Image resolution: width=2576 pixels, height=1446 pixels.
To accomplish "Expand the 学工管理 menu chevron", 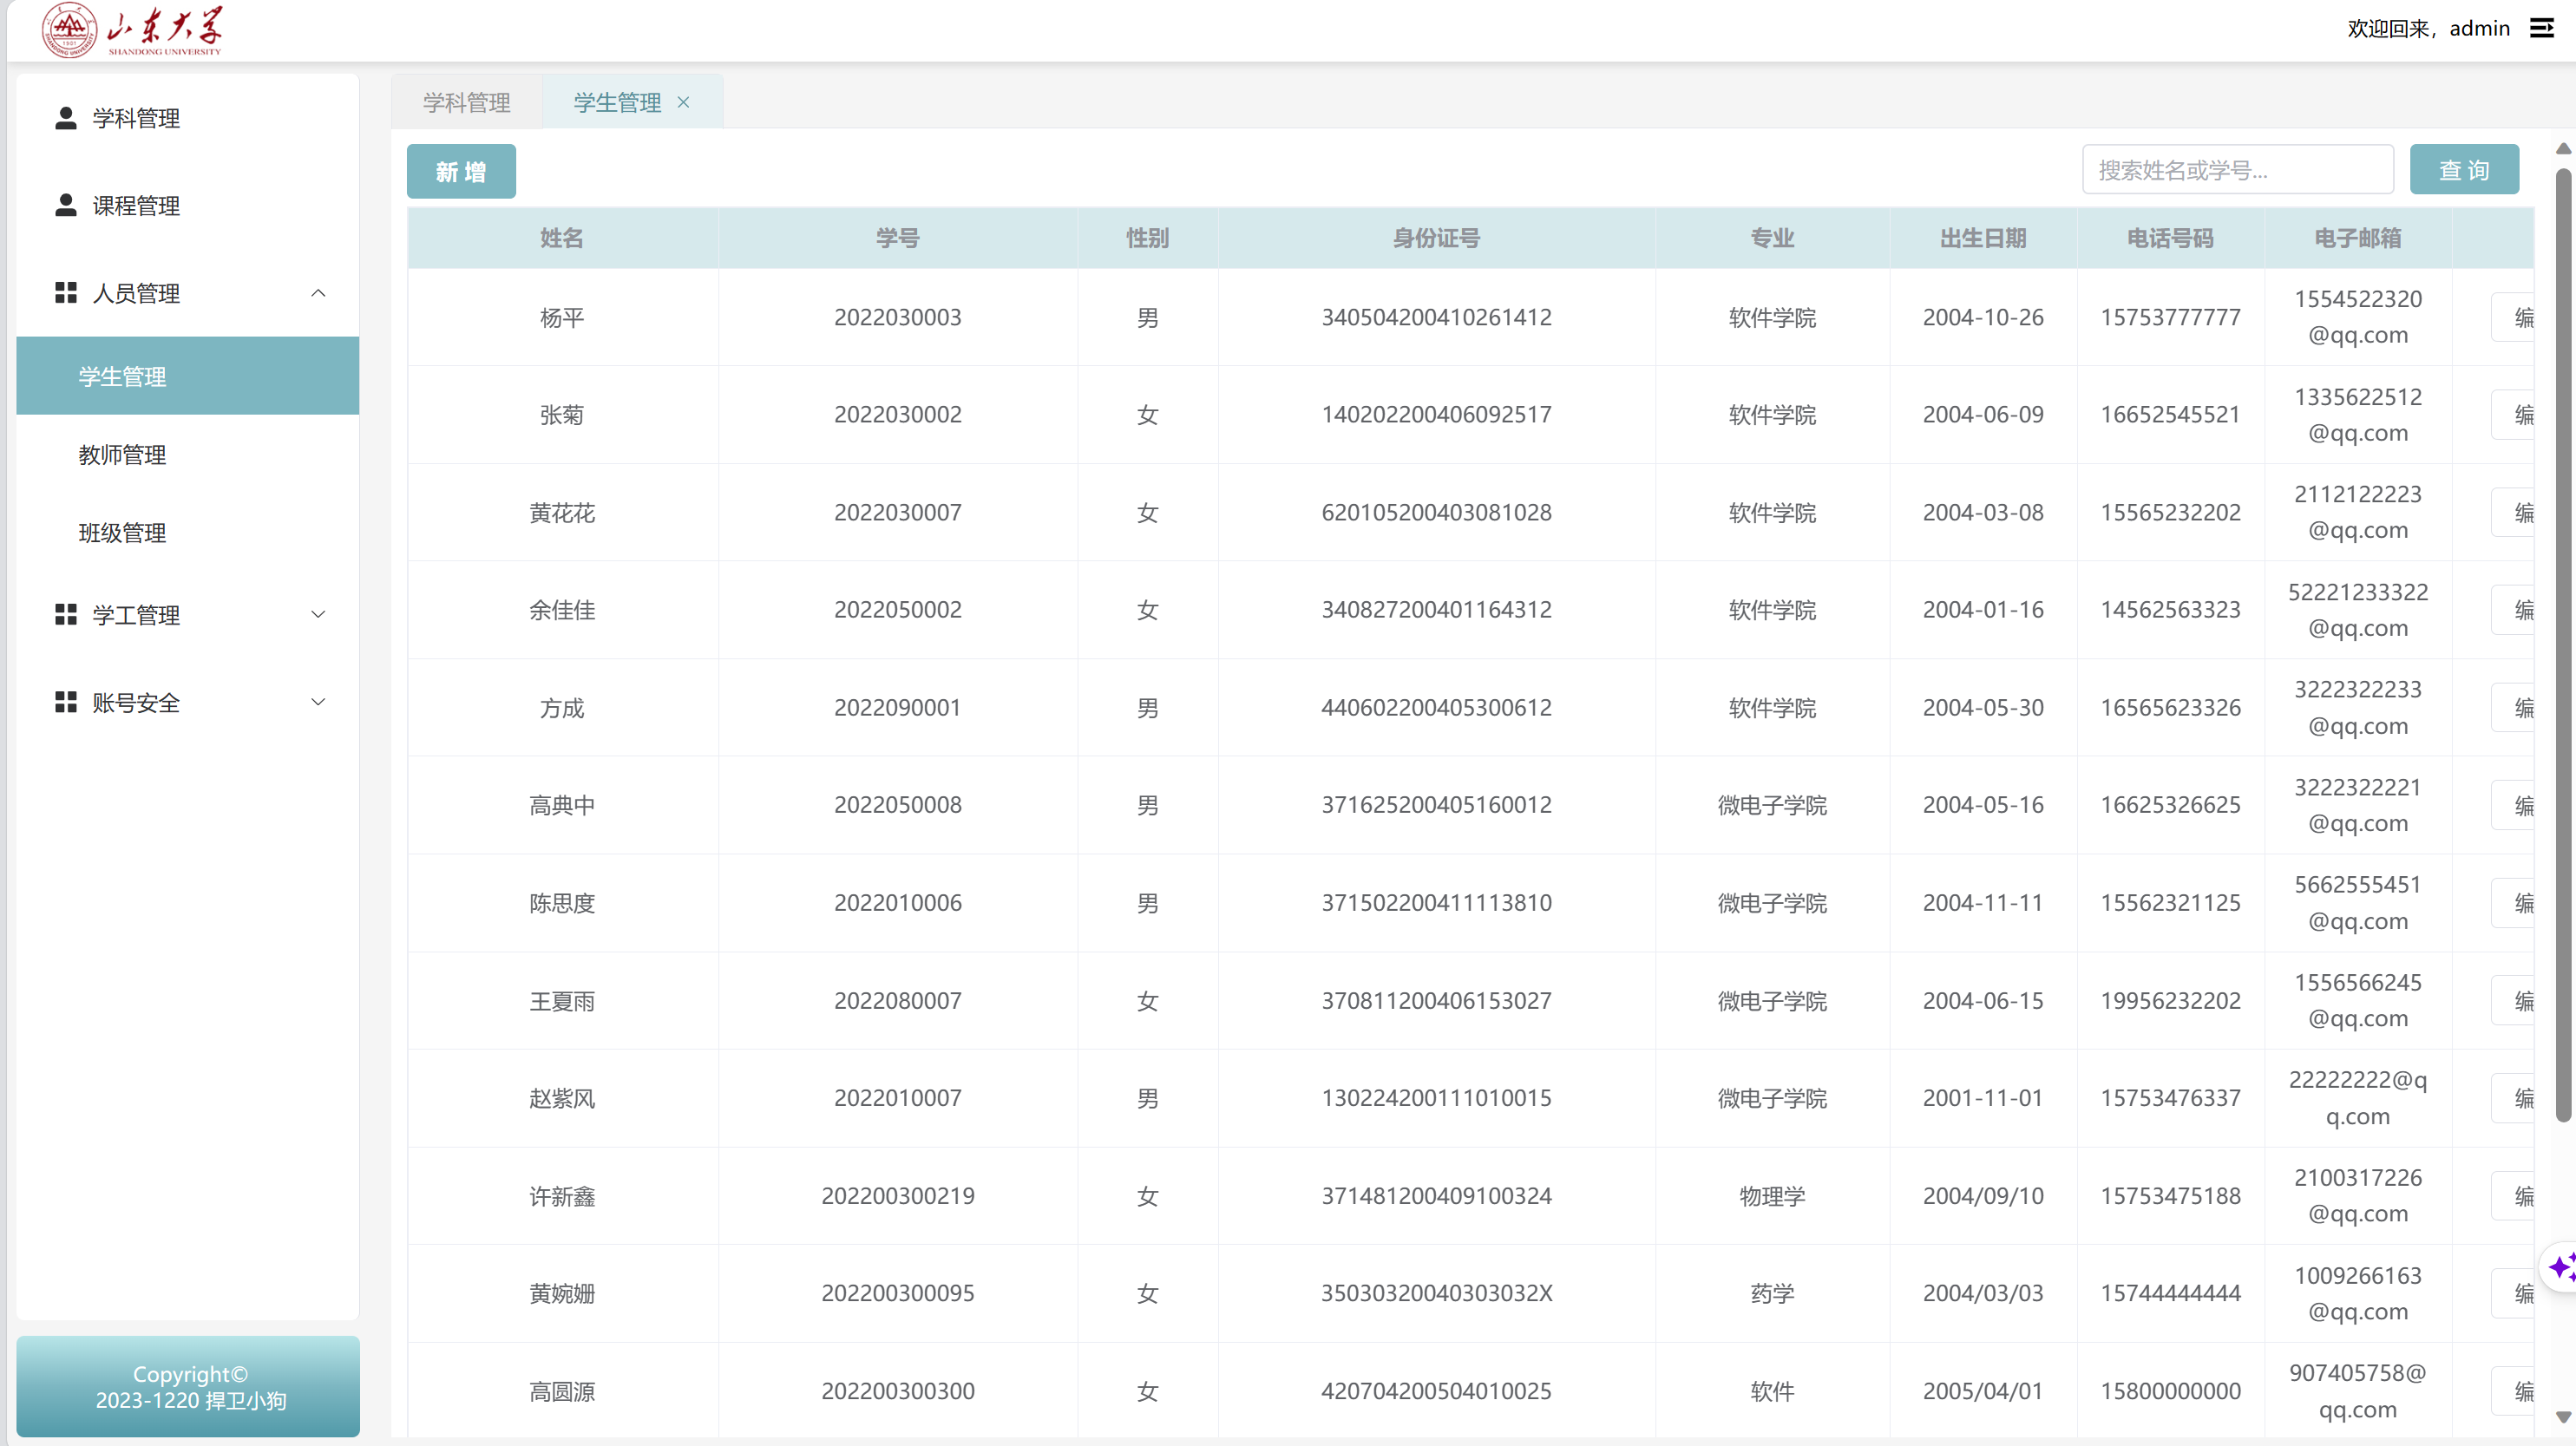I will coord(318,614).
